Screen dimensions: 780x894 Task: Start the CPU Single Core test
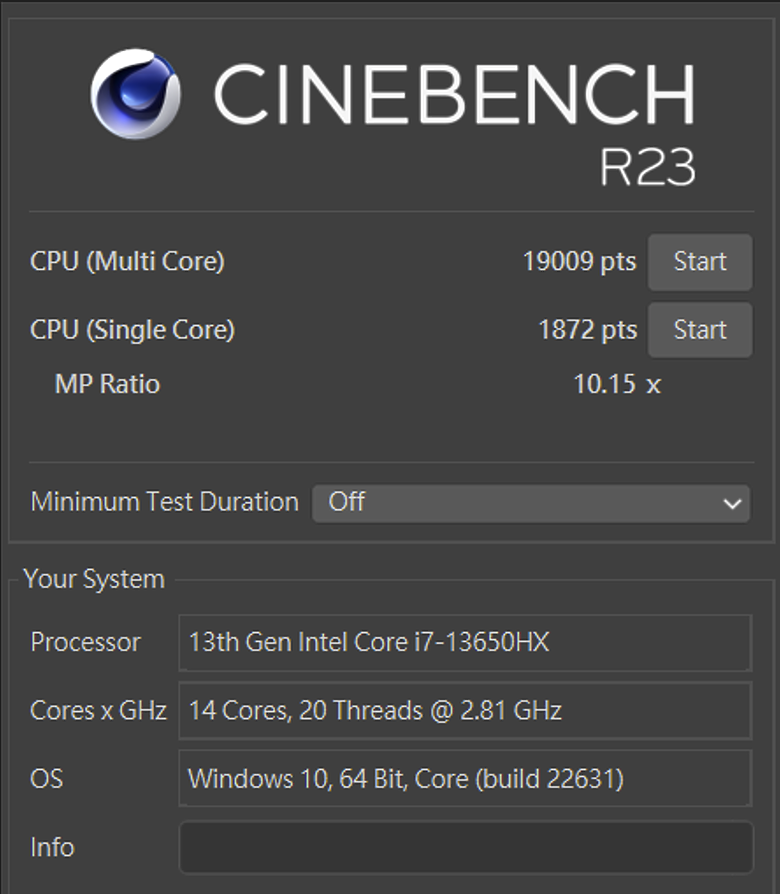click(700, 330)
